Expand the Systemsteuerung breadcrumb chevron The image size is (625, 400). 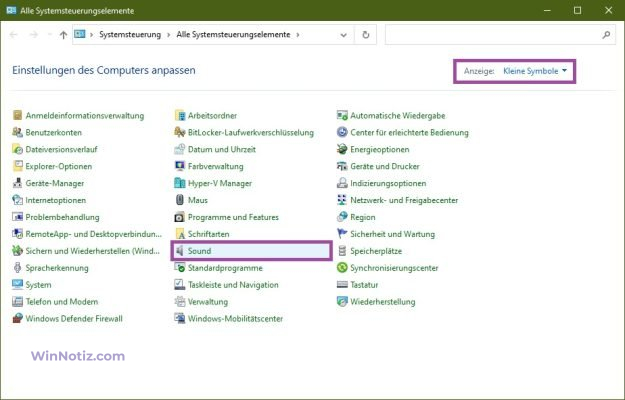(x=92, y=34)
